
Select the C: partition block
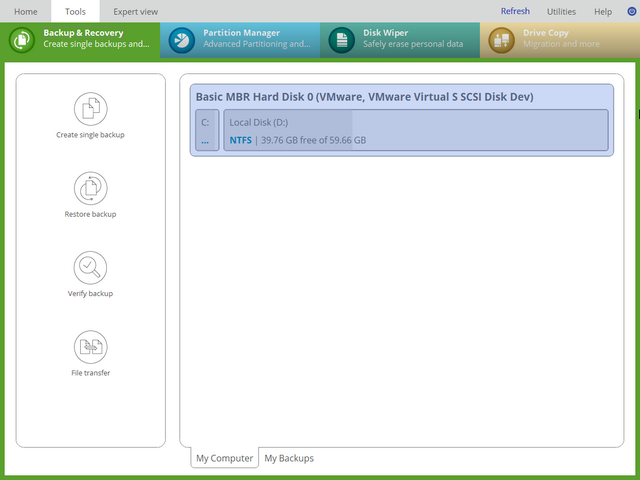coord(206,131)
